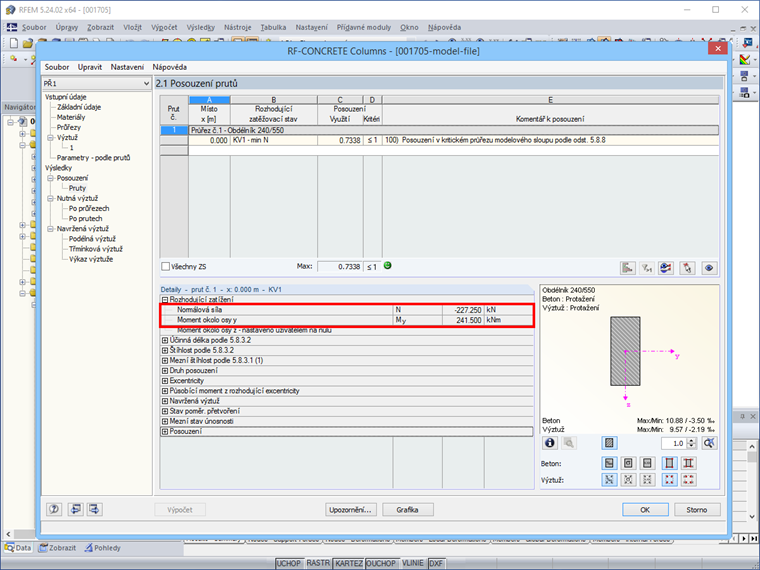Image resolution: width=760 pixels, height=570 pixels.
Task: Select the second Výztuž display icon
Action: pos(628,480)
